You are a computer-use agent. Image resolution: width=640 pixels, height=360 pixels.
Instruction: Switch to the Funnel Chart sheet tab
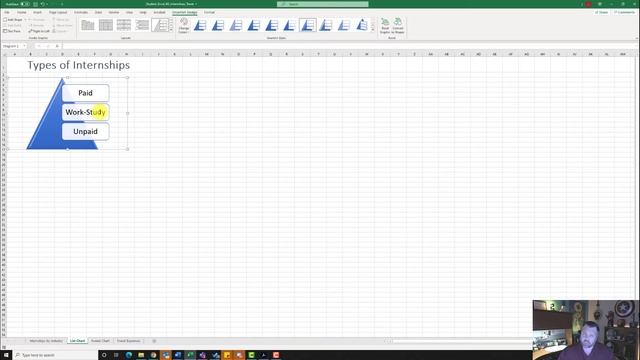(100, 341)
